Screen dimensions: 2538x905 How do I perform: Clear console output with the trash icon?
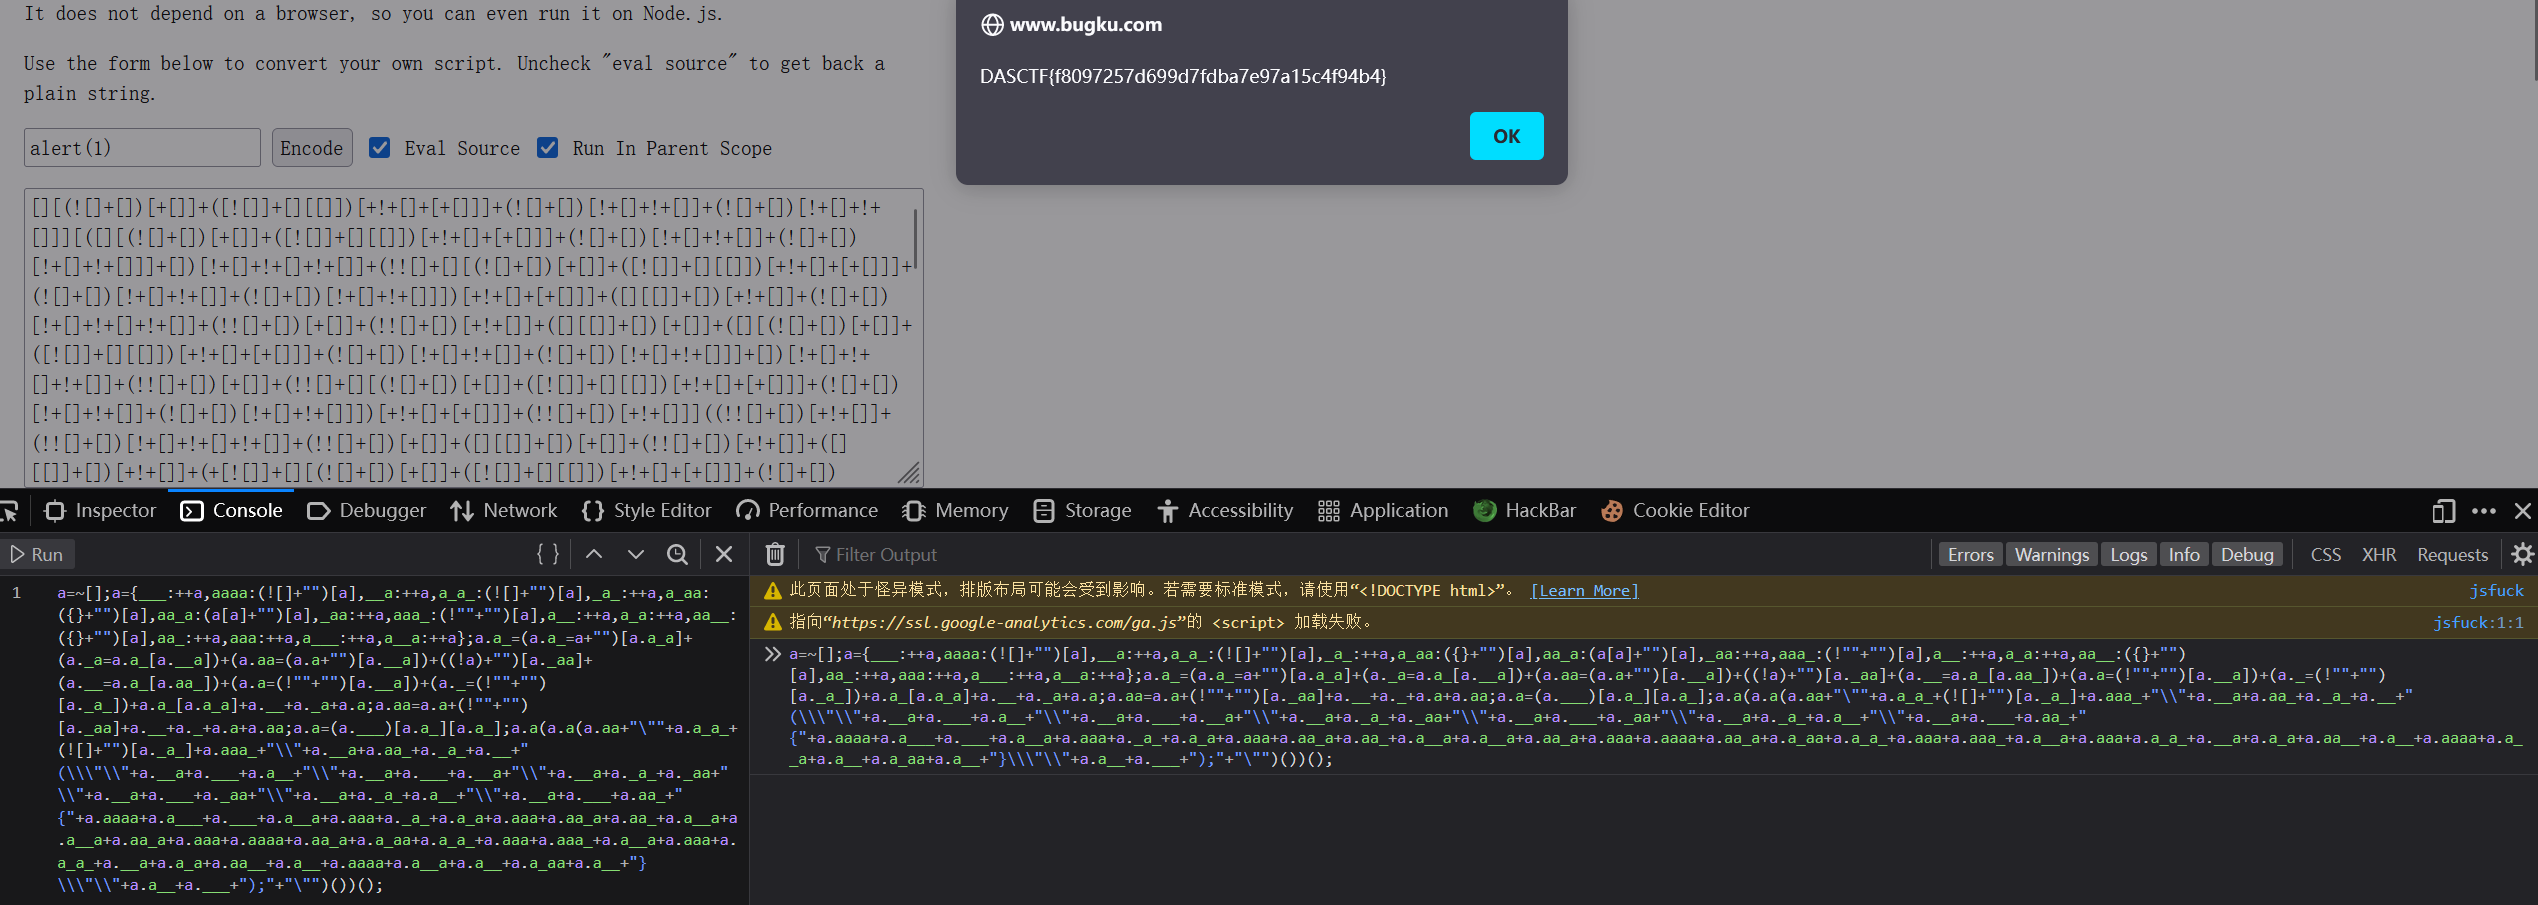[x=775, y=554]
